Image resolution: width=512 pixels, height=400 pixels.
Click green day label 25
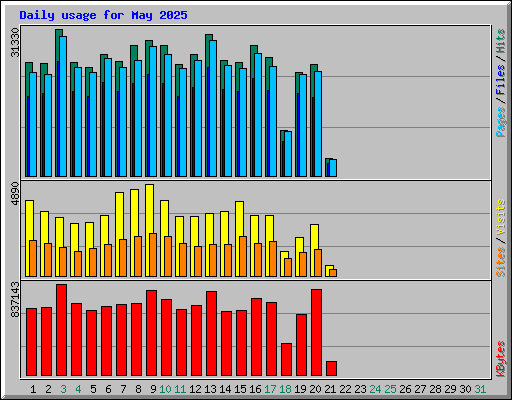point(390,389)
